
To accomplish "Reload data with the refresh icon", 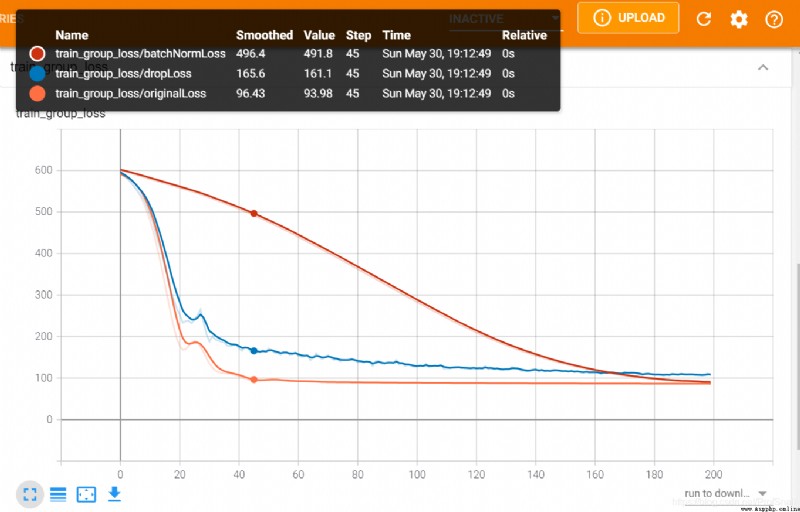I will pyautogui.click(x=704, y=19).
